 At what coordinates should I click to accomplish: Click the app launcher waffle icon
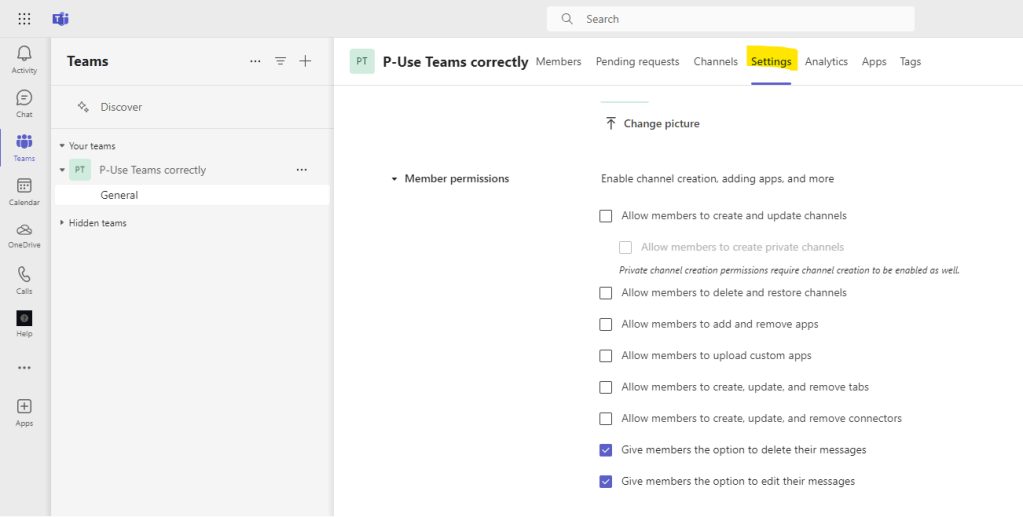pos(24,19)
